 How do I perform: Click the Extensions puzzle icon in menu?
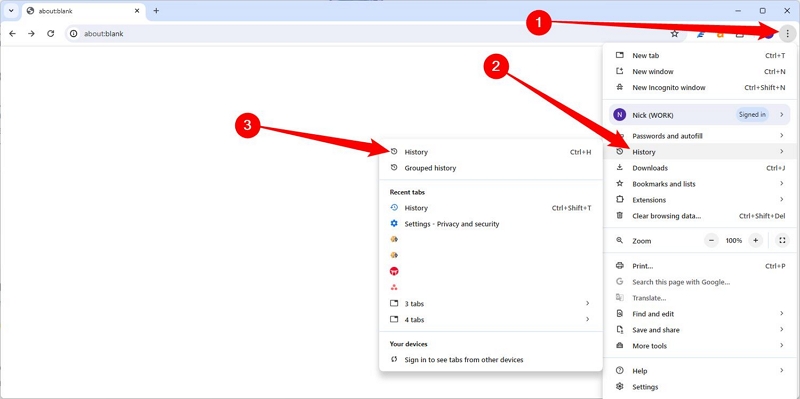tap(620, 200)
